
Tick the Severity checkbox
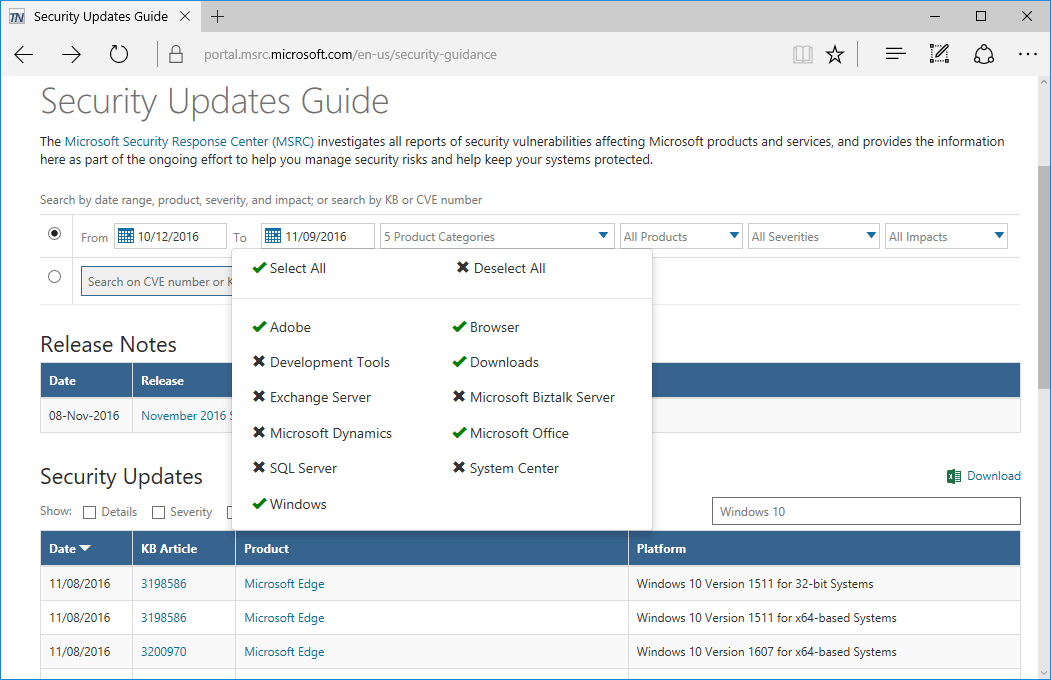[x=158, y=513]
